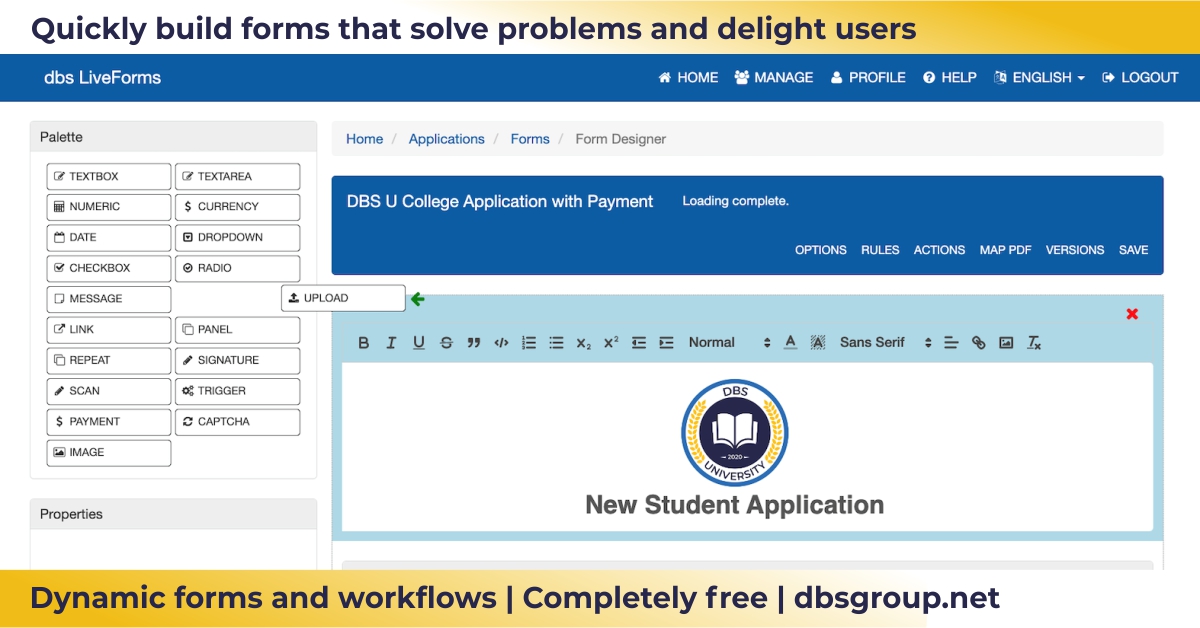Select the Captcha palette item

(238, 422)
